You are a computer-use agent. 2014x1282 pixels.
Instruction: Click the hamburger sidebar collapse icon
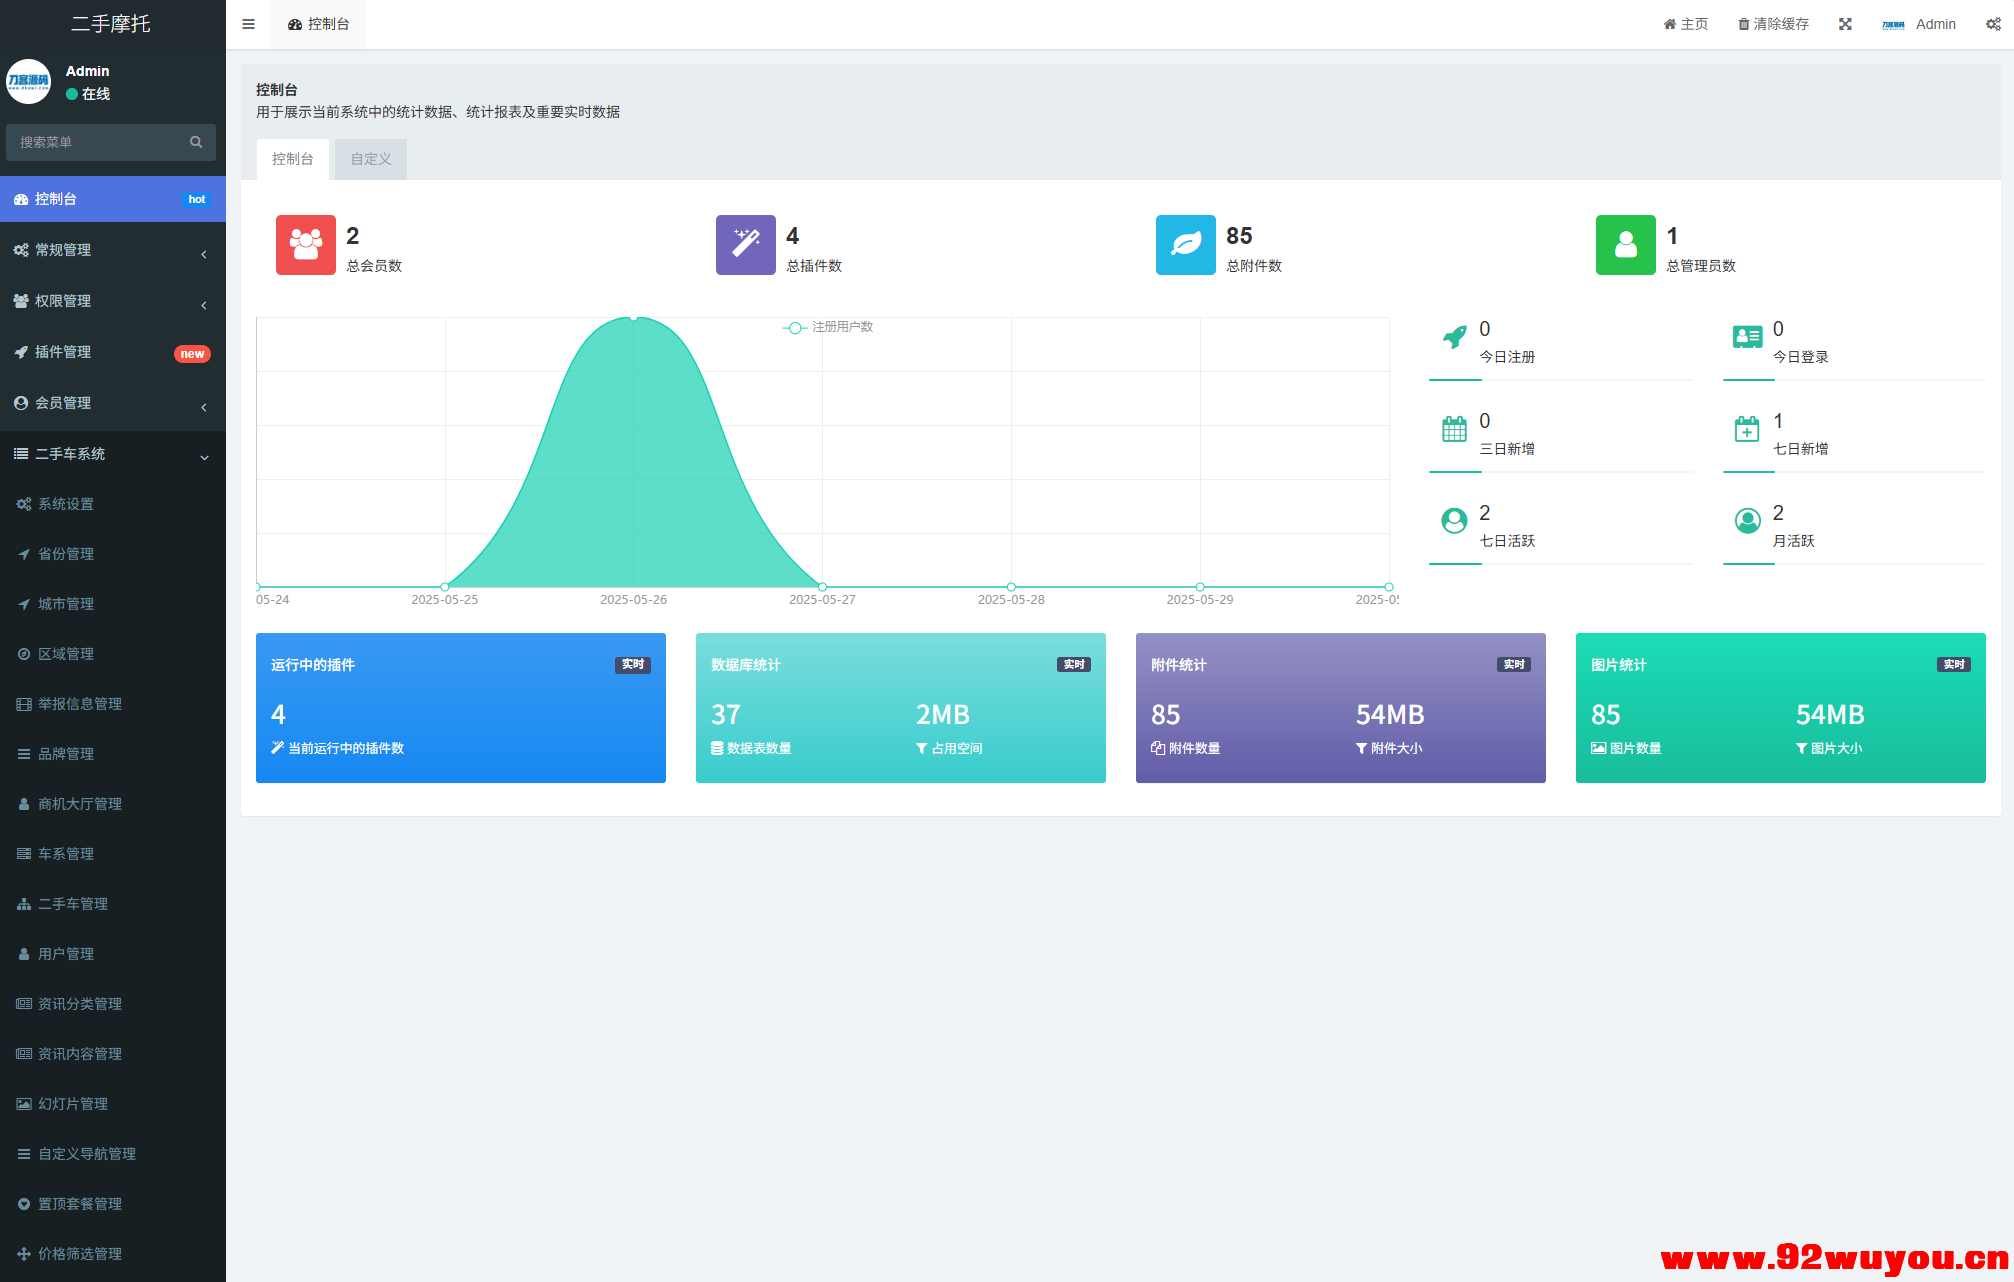point(248,24)
